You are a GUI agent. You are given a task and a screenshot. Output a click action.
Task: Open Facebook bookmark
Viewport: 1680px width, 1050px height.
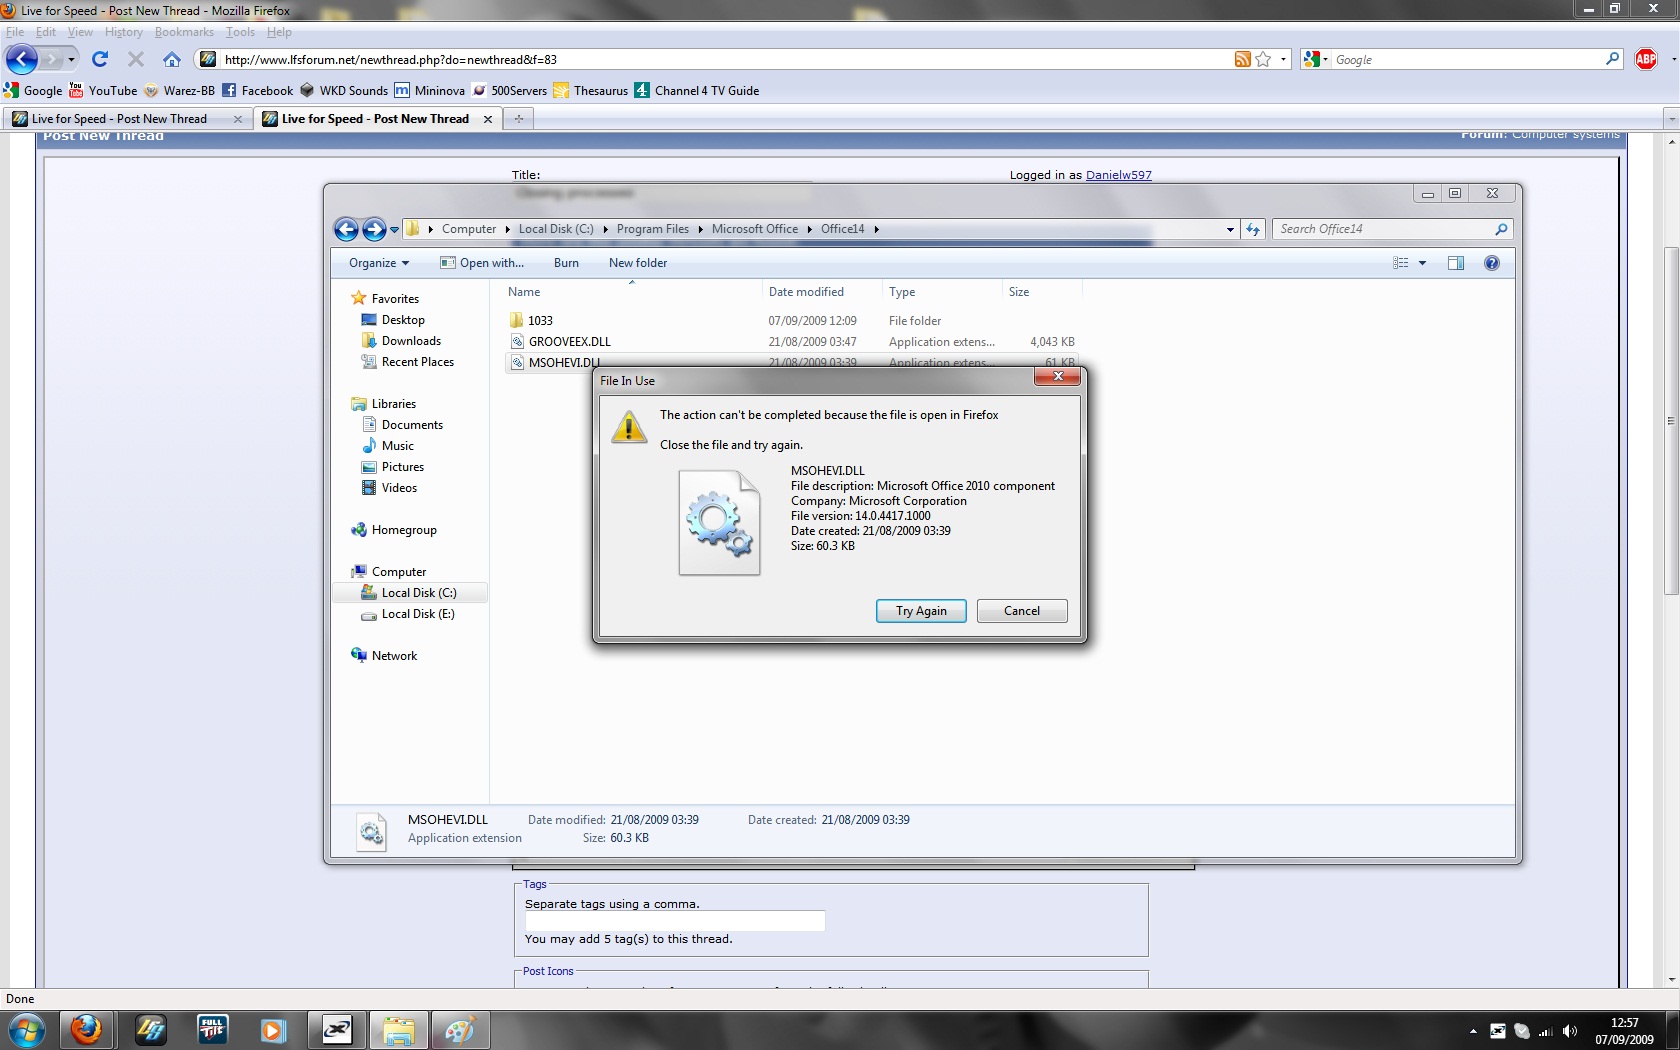point(258,90)
